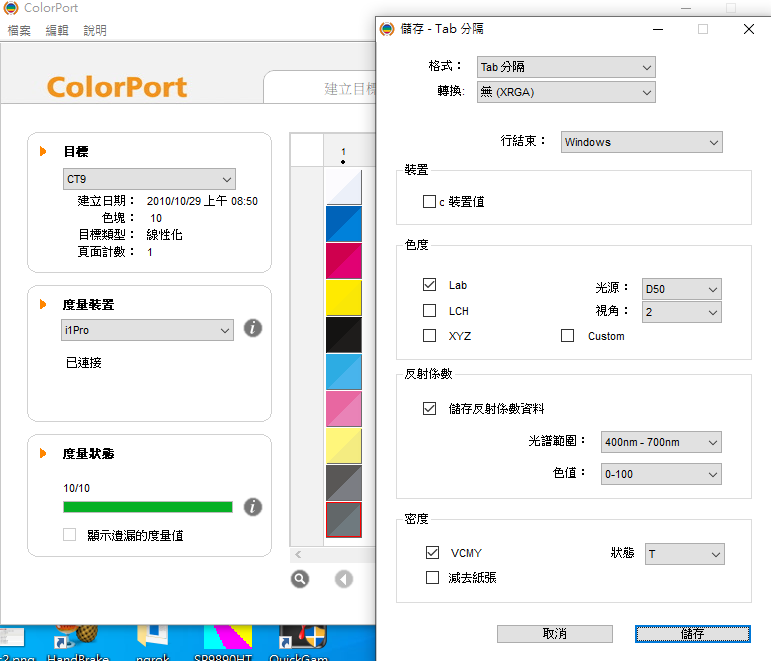Uncheck 儲存反射係數資料 checkbox
Screen dimensions: 771x661
[x=429, y=408]
